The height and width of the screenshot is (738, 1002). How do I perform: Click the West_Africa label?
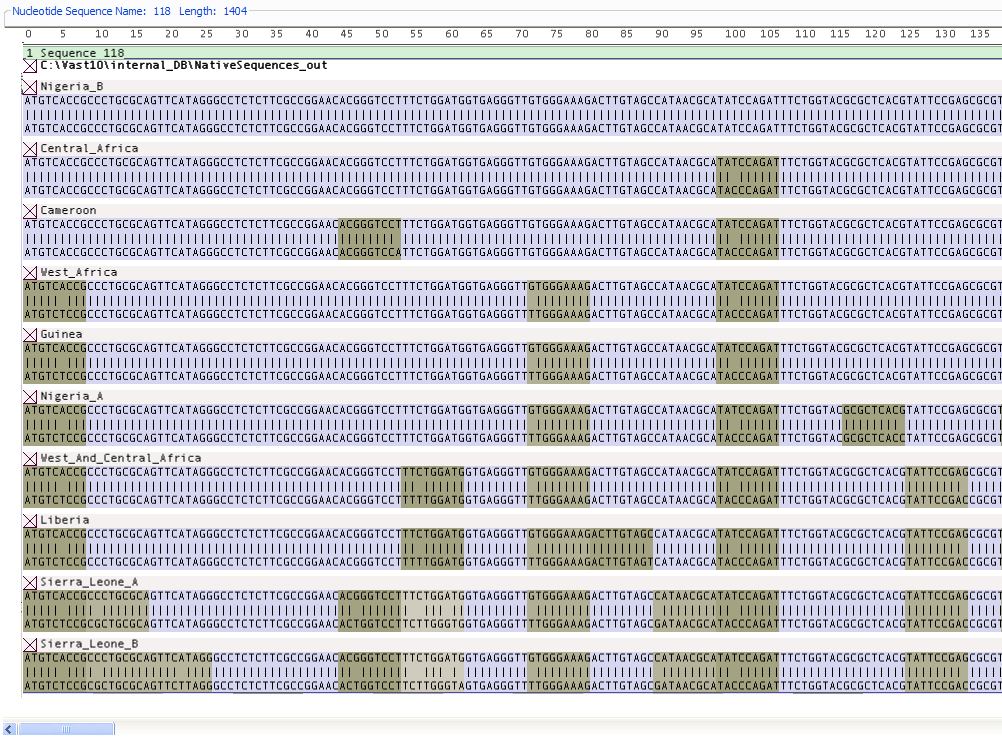79,272
